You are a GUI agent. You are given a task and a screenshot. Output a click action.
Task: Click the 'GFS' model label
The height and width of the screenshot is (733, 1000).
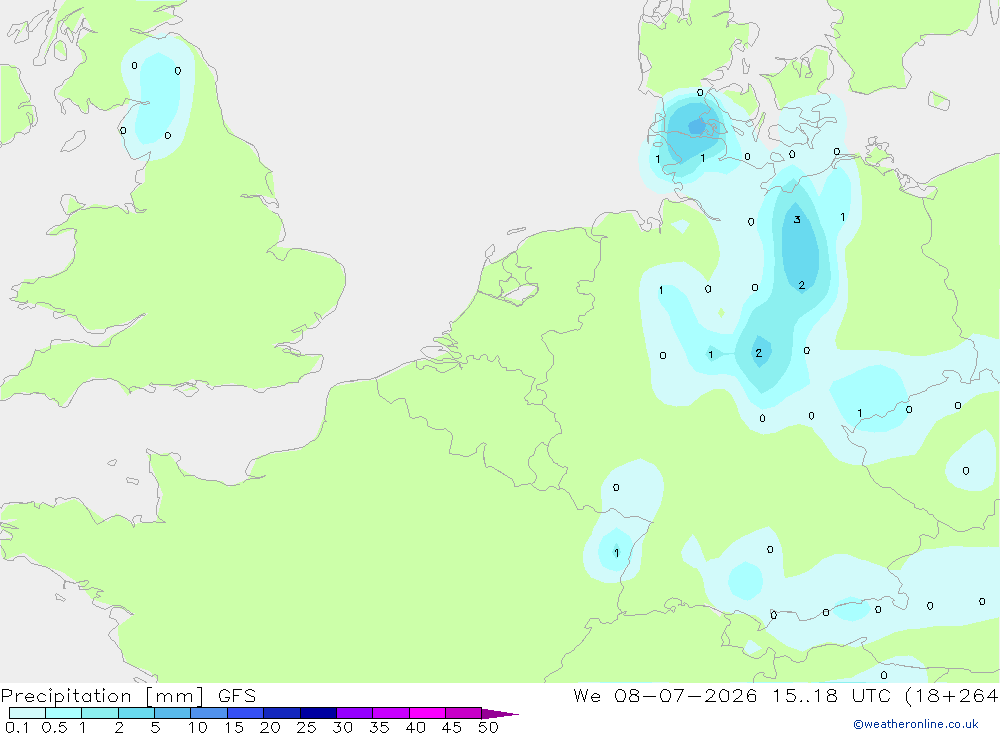click(237, 695)
